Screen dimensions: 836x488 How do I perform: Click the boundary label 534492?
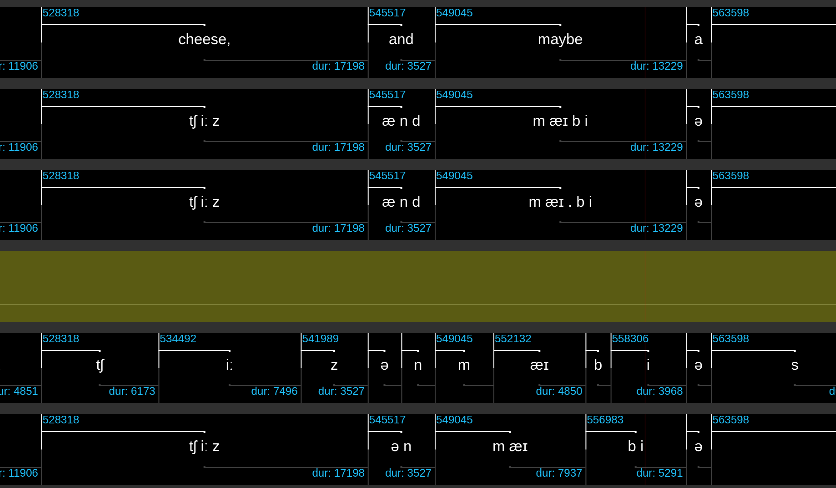178,339
